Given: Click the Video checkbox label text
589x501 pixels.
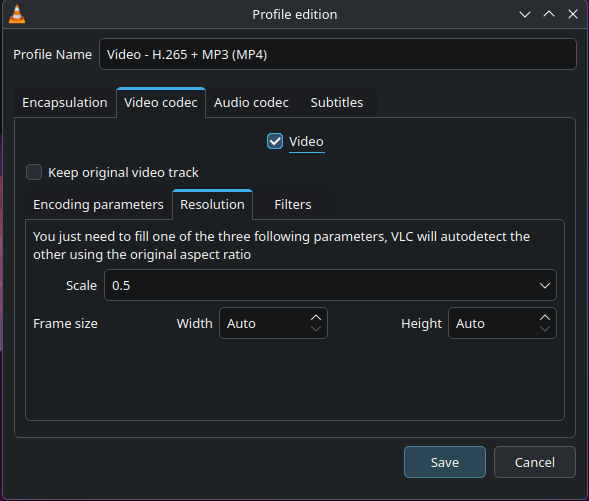Looking at the screenshot, I should (306, 142).
